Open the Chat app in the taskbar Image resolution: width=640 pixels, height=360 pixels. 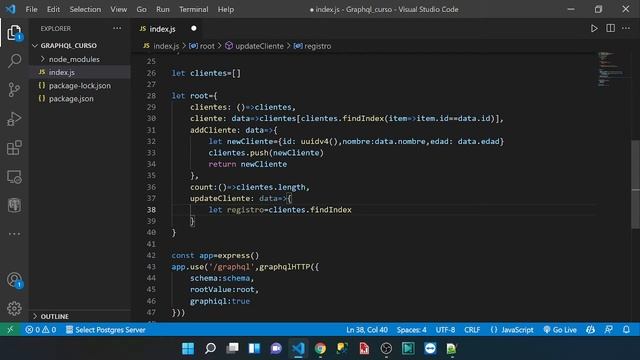pyautogui.click(x=276, y=349)
